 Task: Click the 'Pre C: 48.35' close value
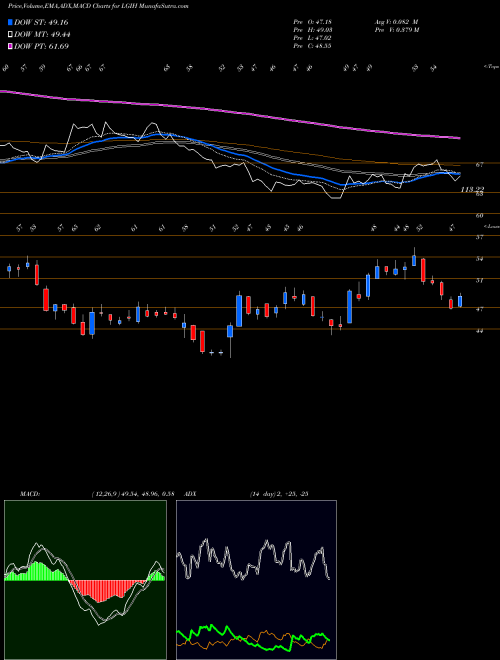(x=312, y=46)
